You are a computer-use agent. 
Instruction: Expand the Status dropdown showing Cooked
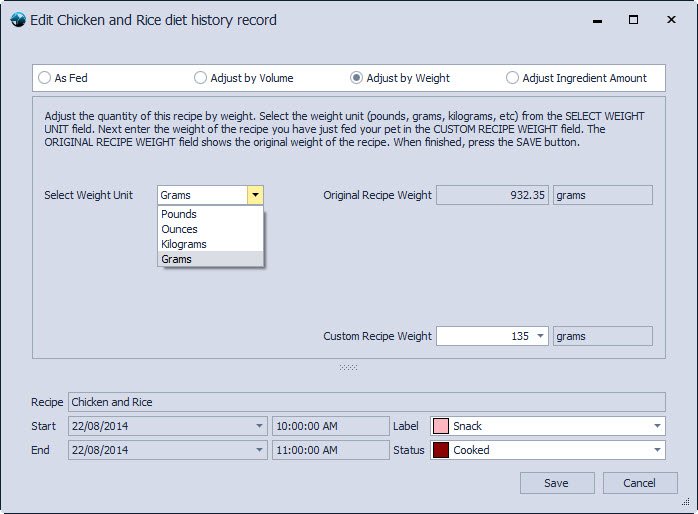point(657,450)
